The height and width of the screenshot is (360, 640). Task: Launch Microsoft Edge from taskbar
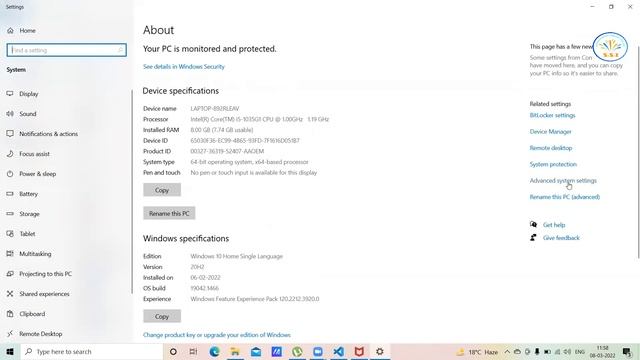(x=214, y=351)
